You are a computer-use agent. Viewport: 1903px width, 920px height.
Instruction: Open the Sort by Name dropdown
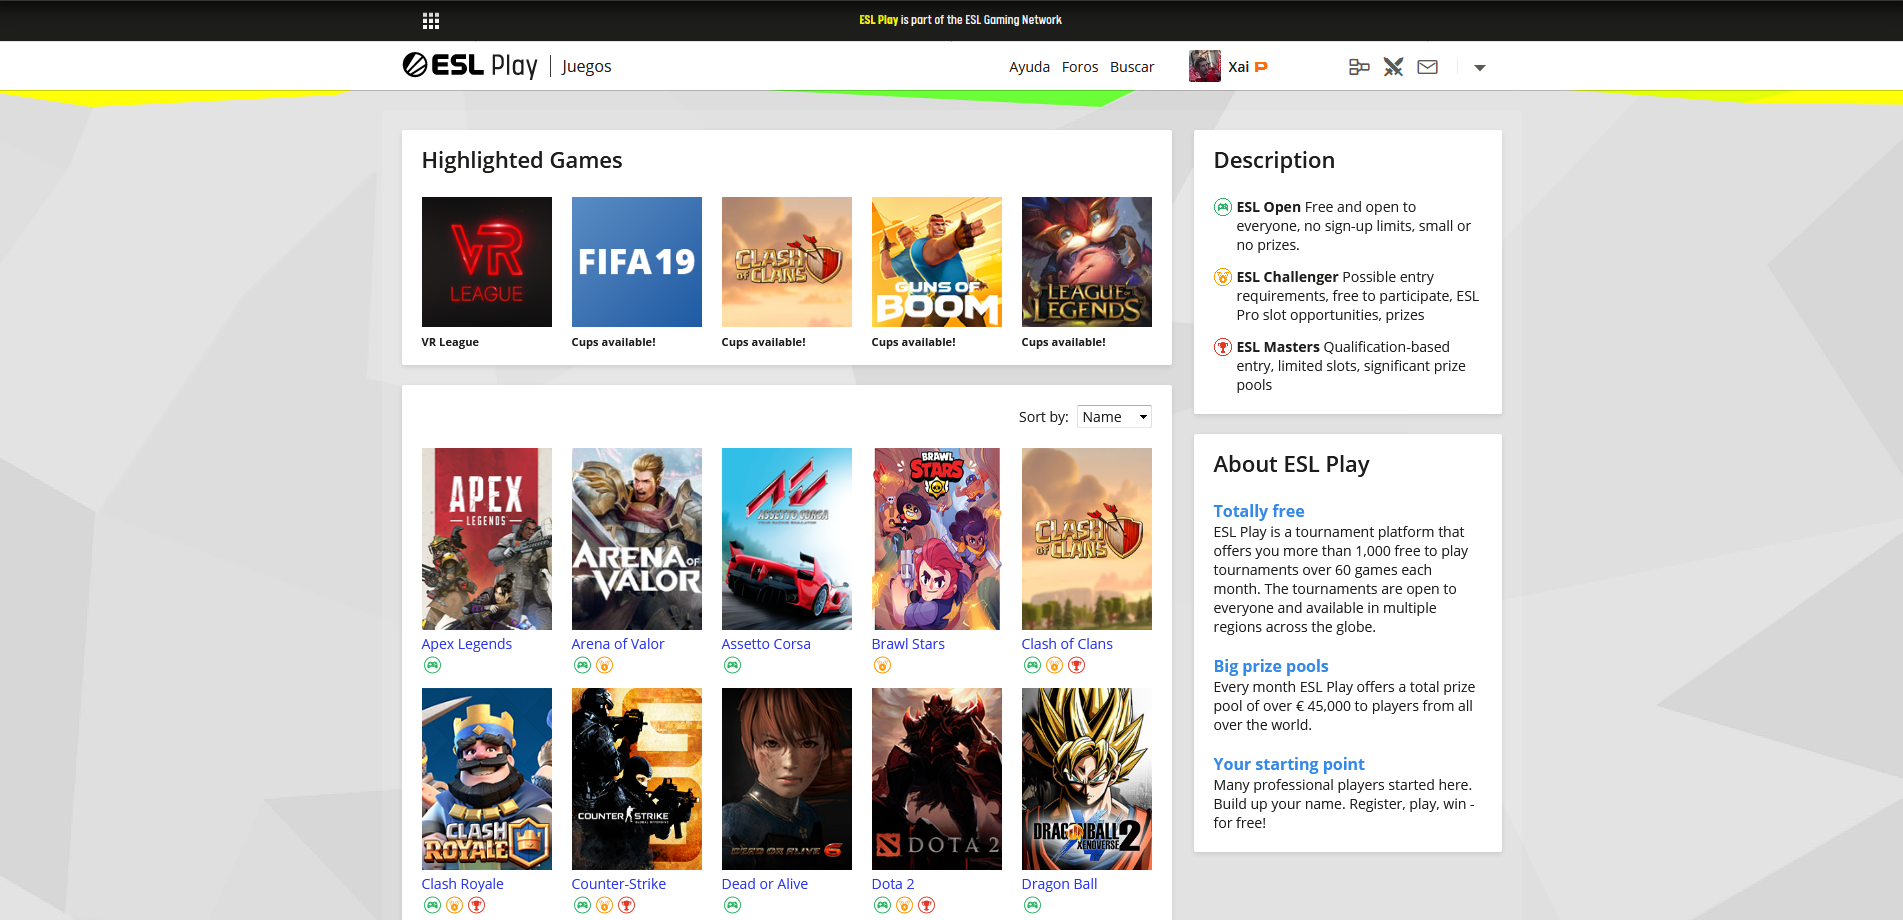1114,417
